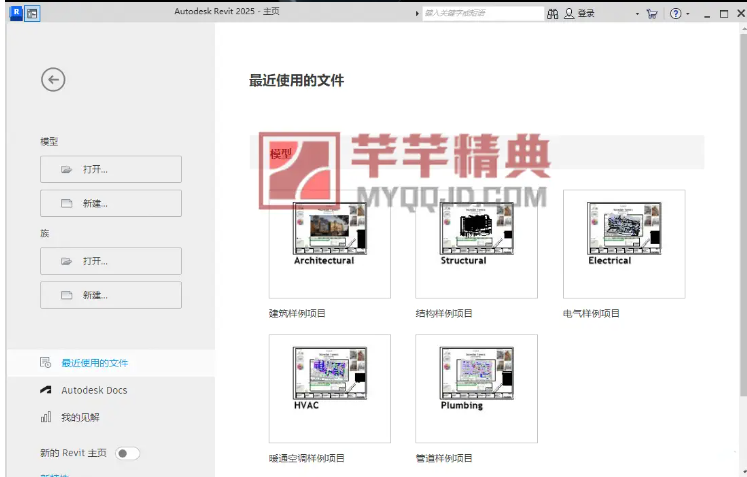Viewport: 747px width, 477px height.
Task: Expand the help dropdown arrow
Action: pyautogui.click(x=687, y=14)
